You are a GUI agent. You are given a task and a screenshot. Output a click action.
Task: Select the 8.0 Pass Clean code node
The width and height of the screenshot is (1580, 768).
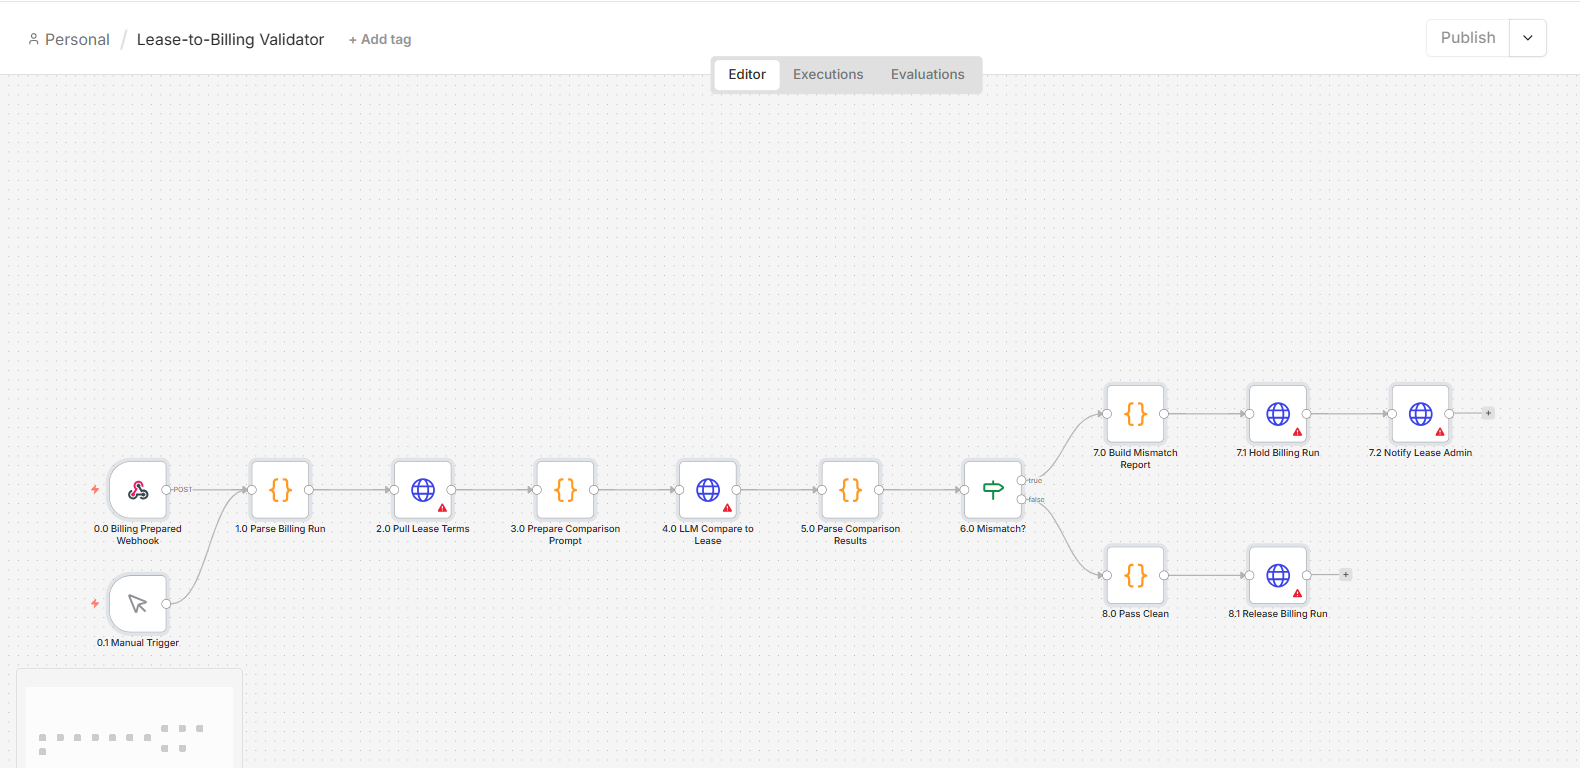(1136, 575)
